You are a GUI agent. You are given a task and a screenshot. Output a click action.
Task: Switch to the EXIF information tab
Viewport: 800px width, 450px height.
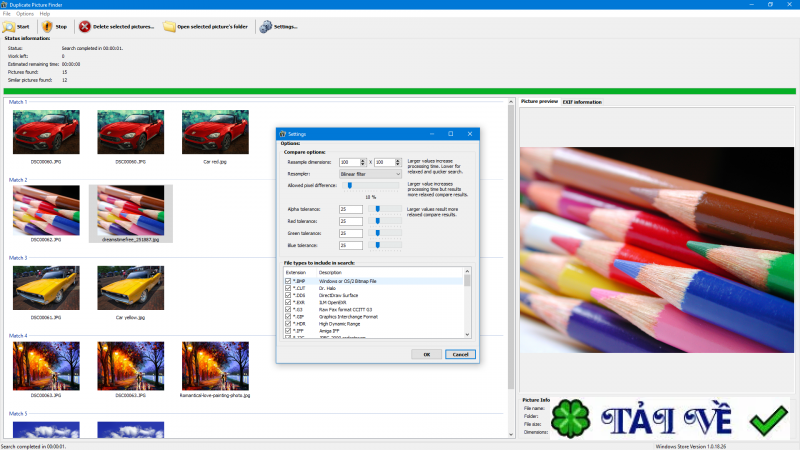click(581, 102)
